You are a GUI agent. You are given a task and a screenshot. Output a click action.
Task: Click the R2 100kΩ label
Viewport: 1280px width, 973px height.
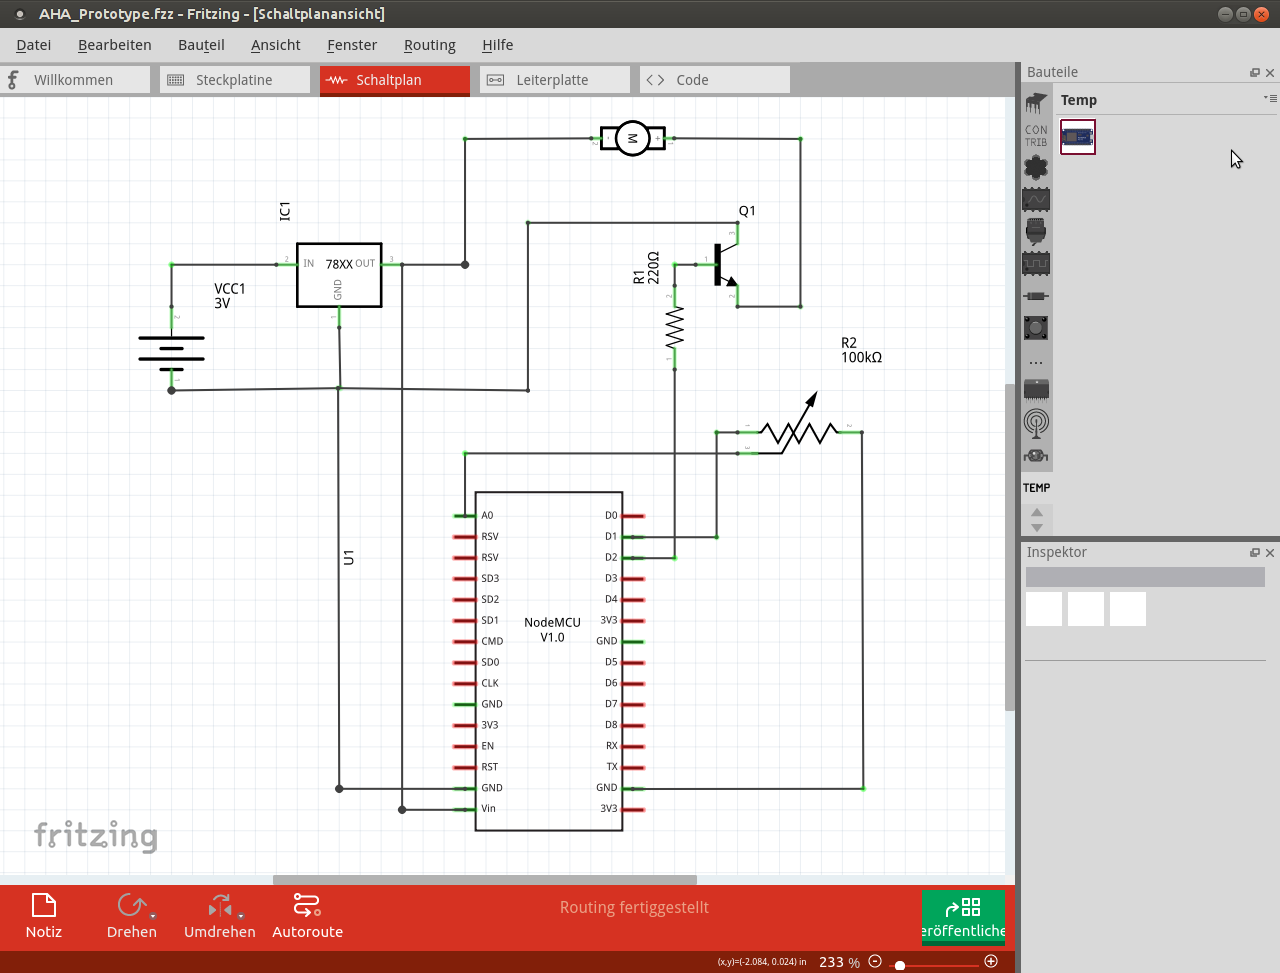coord(861,350)
